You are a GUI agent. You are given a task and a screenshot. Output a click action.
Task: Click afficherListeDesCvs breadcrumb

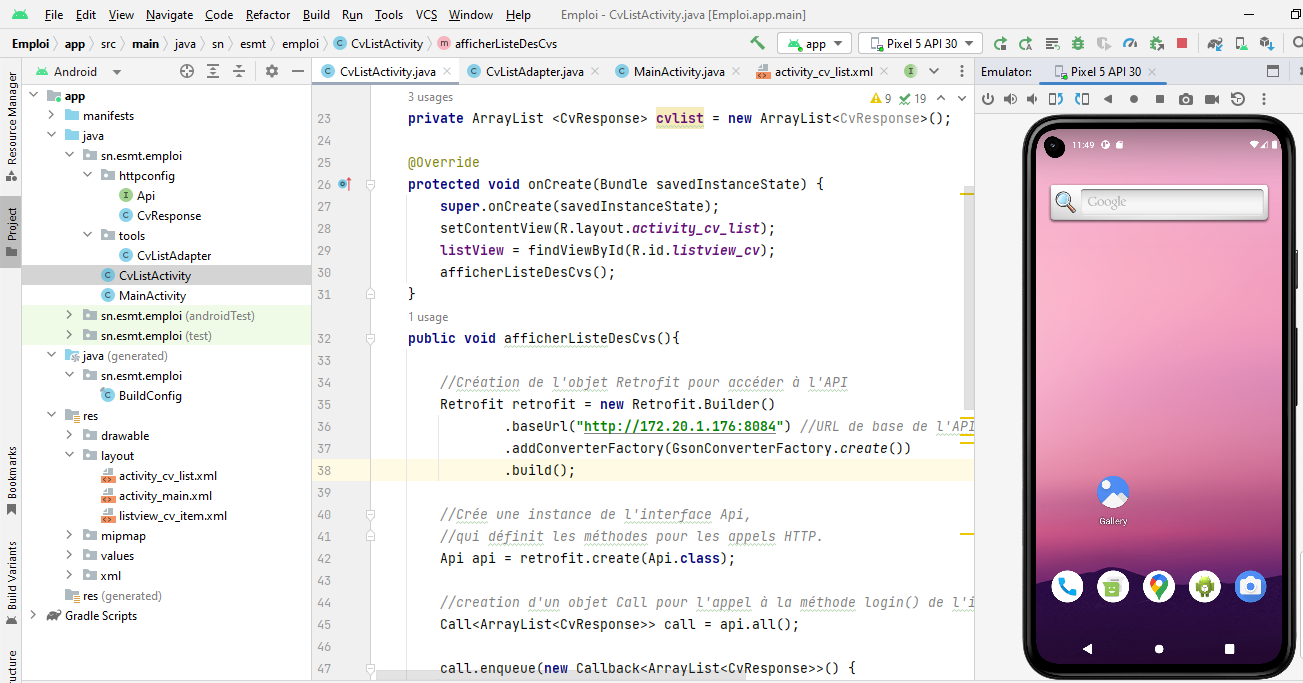coord(497,44)
